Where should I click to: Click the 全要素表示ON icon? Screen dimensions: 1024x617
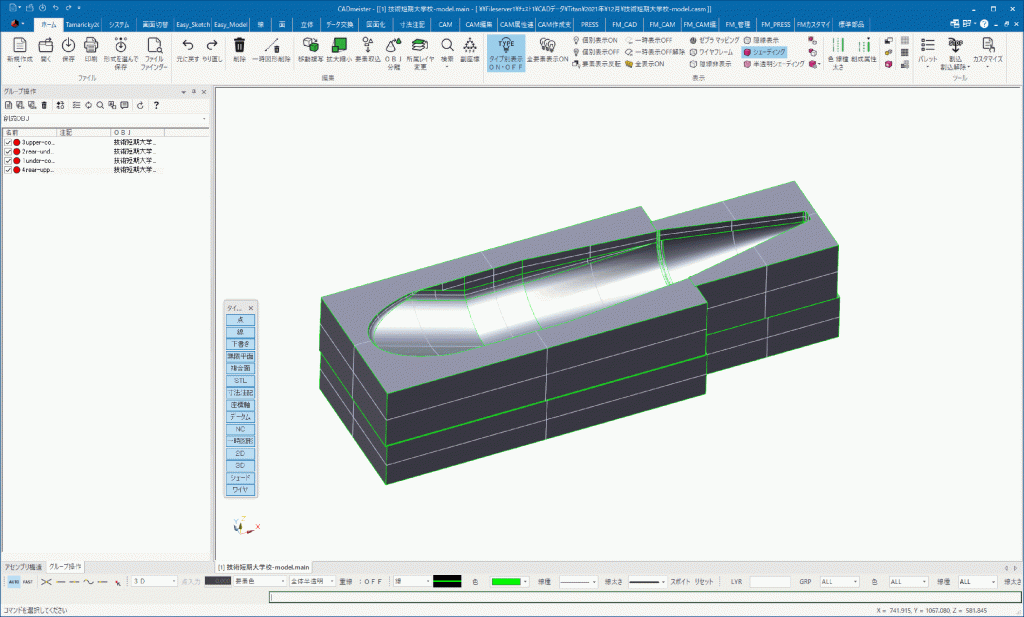pyautogui.click(x=548, y=49)
